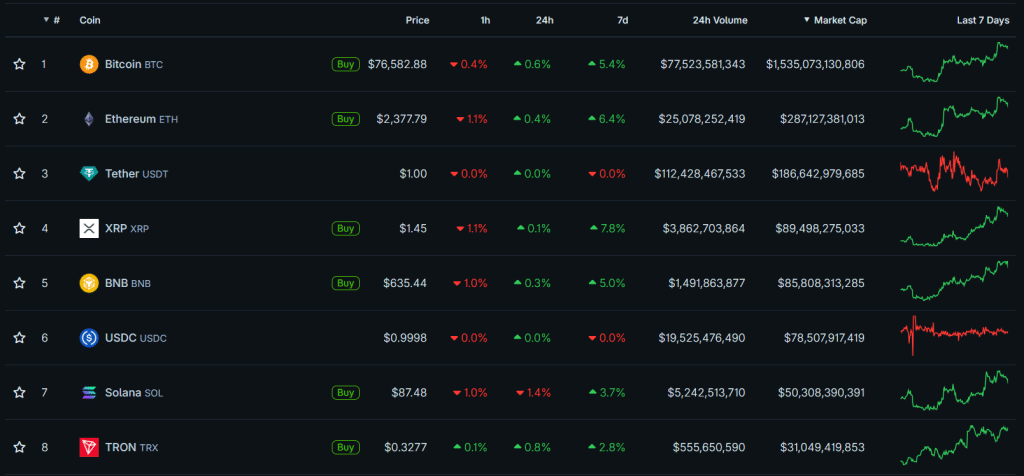1024x476 pixels.
Task: Open Solana's 7-day sparkline chart
Action: tap(953, 390)
